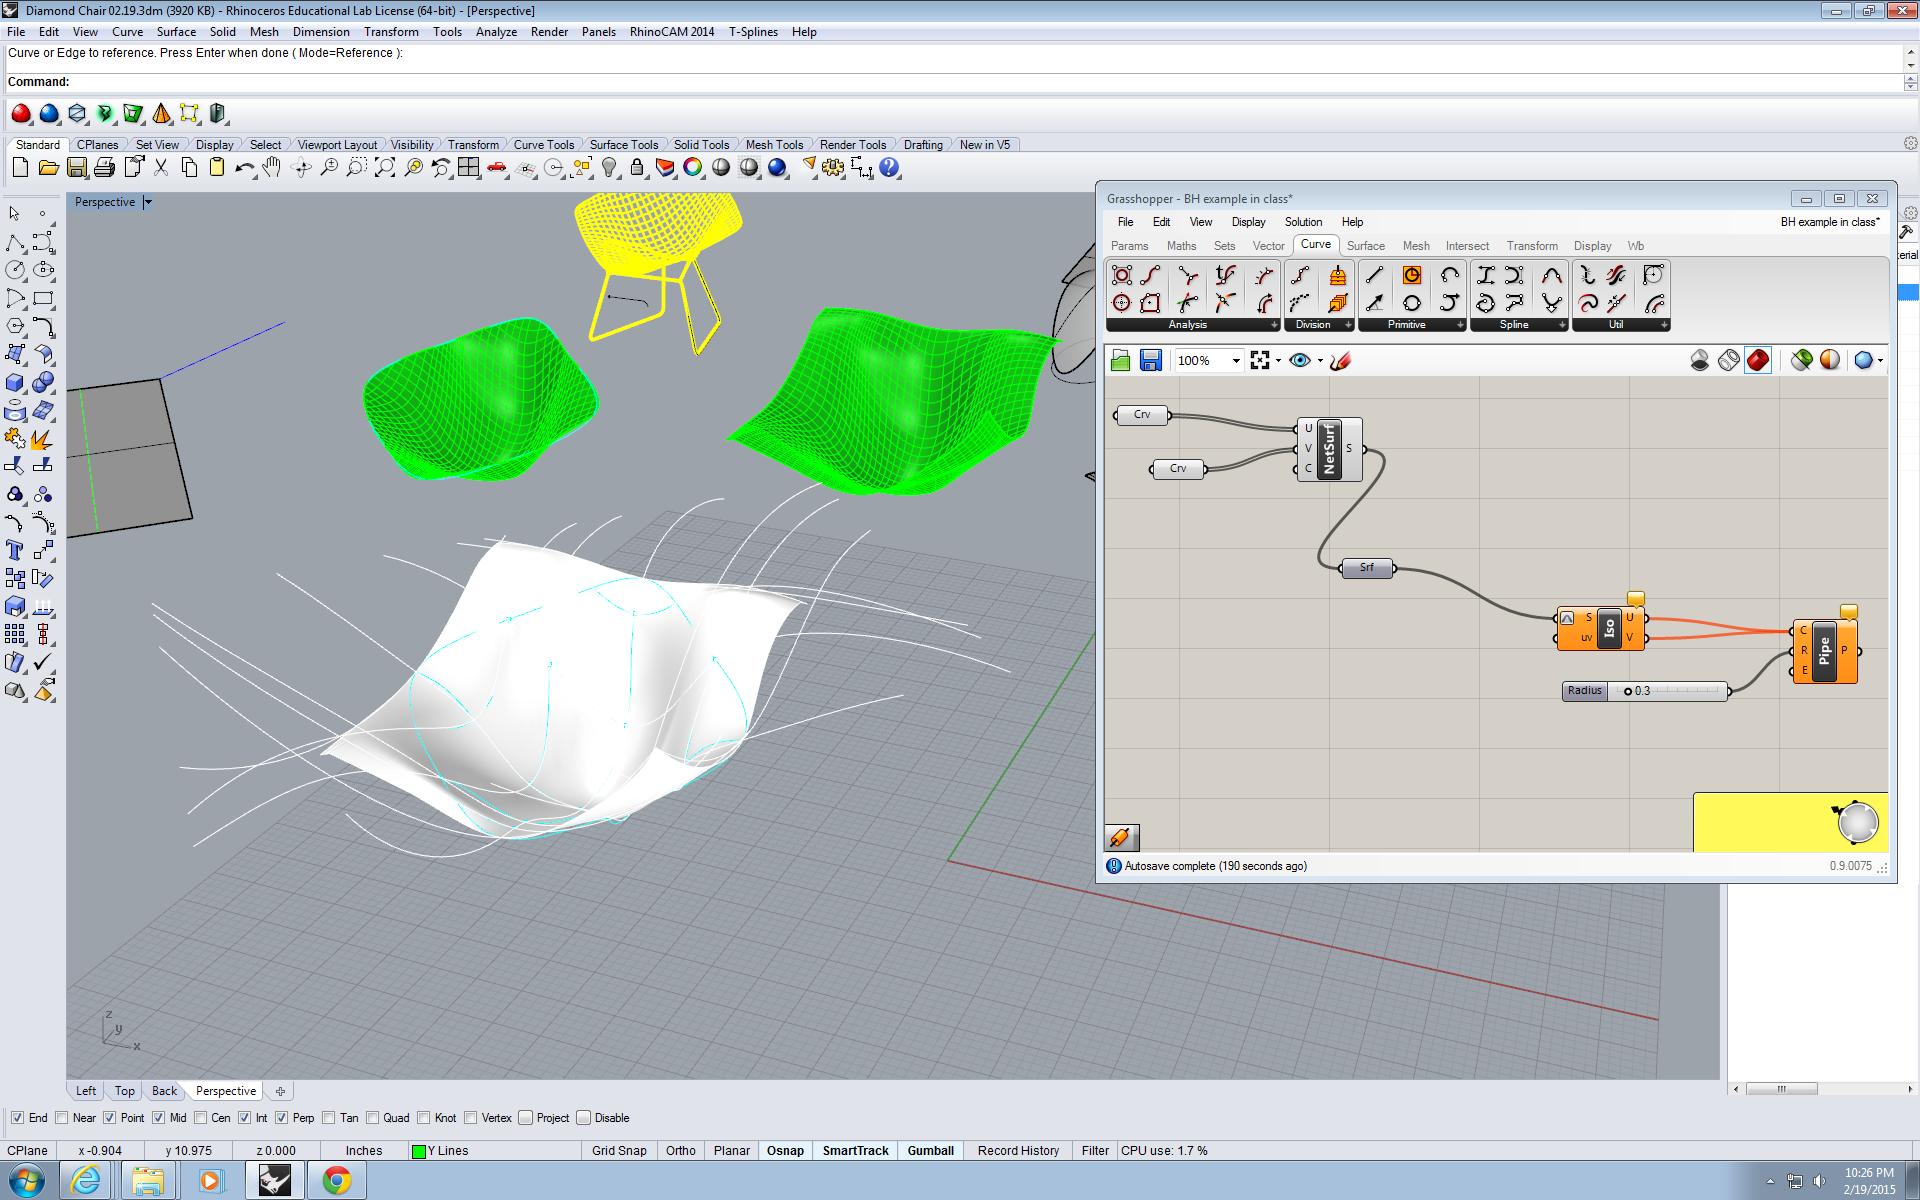Click the Grasshopper sketch pencil icon
Viewport: 1920px width, 1200px height.
1341,360
